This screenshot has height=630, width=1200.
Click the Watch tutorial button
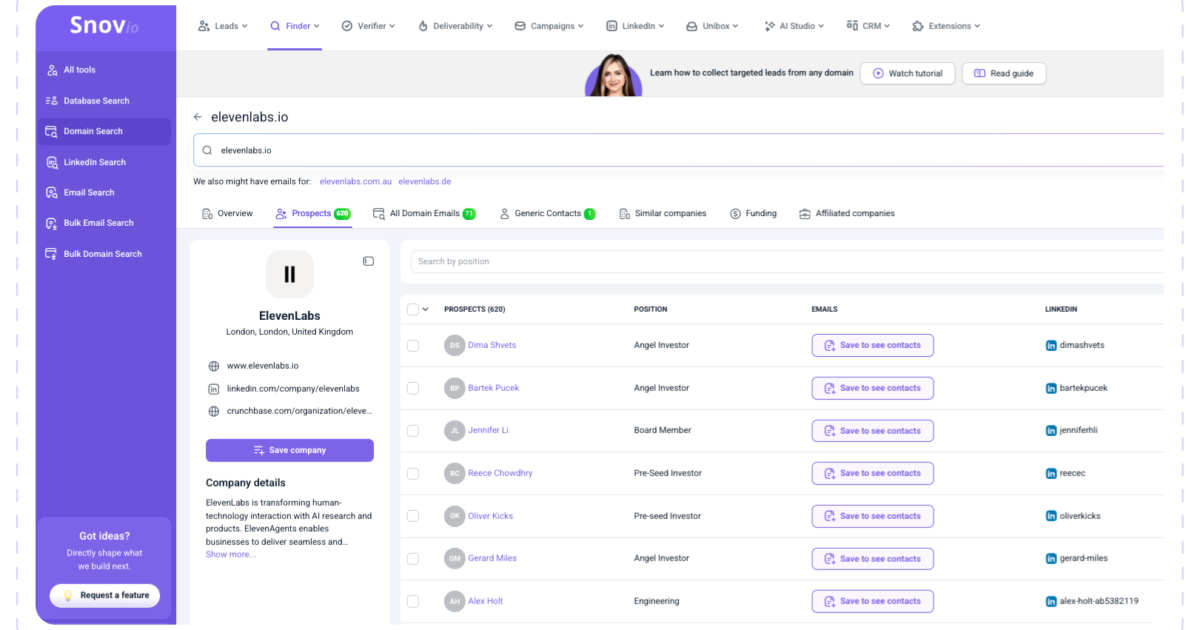(x=907, y=73)
